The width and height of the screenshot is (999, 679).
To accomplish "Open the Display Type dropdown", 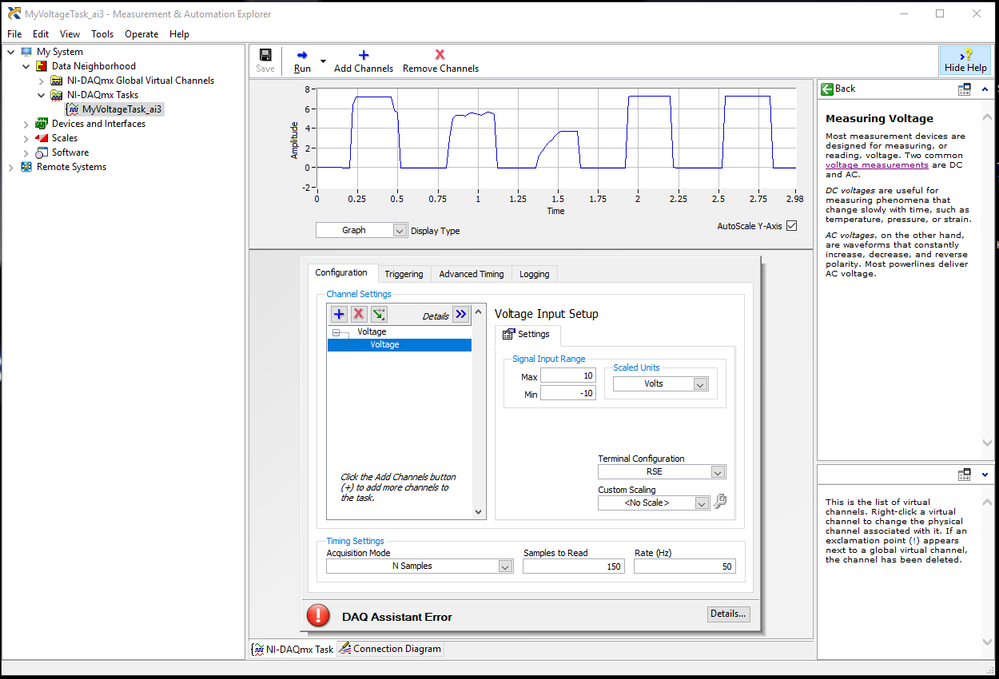I will [x=399, y=230].
